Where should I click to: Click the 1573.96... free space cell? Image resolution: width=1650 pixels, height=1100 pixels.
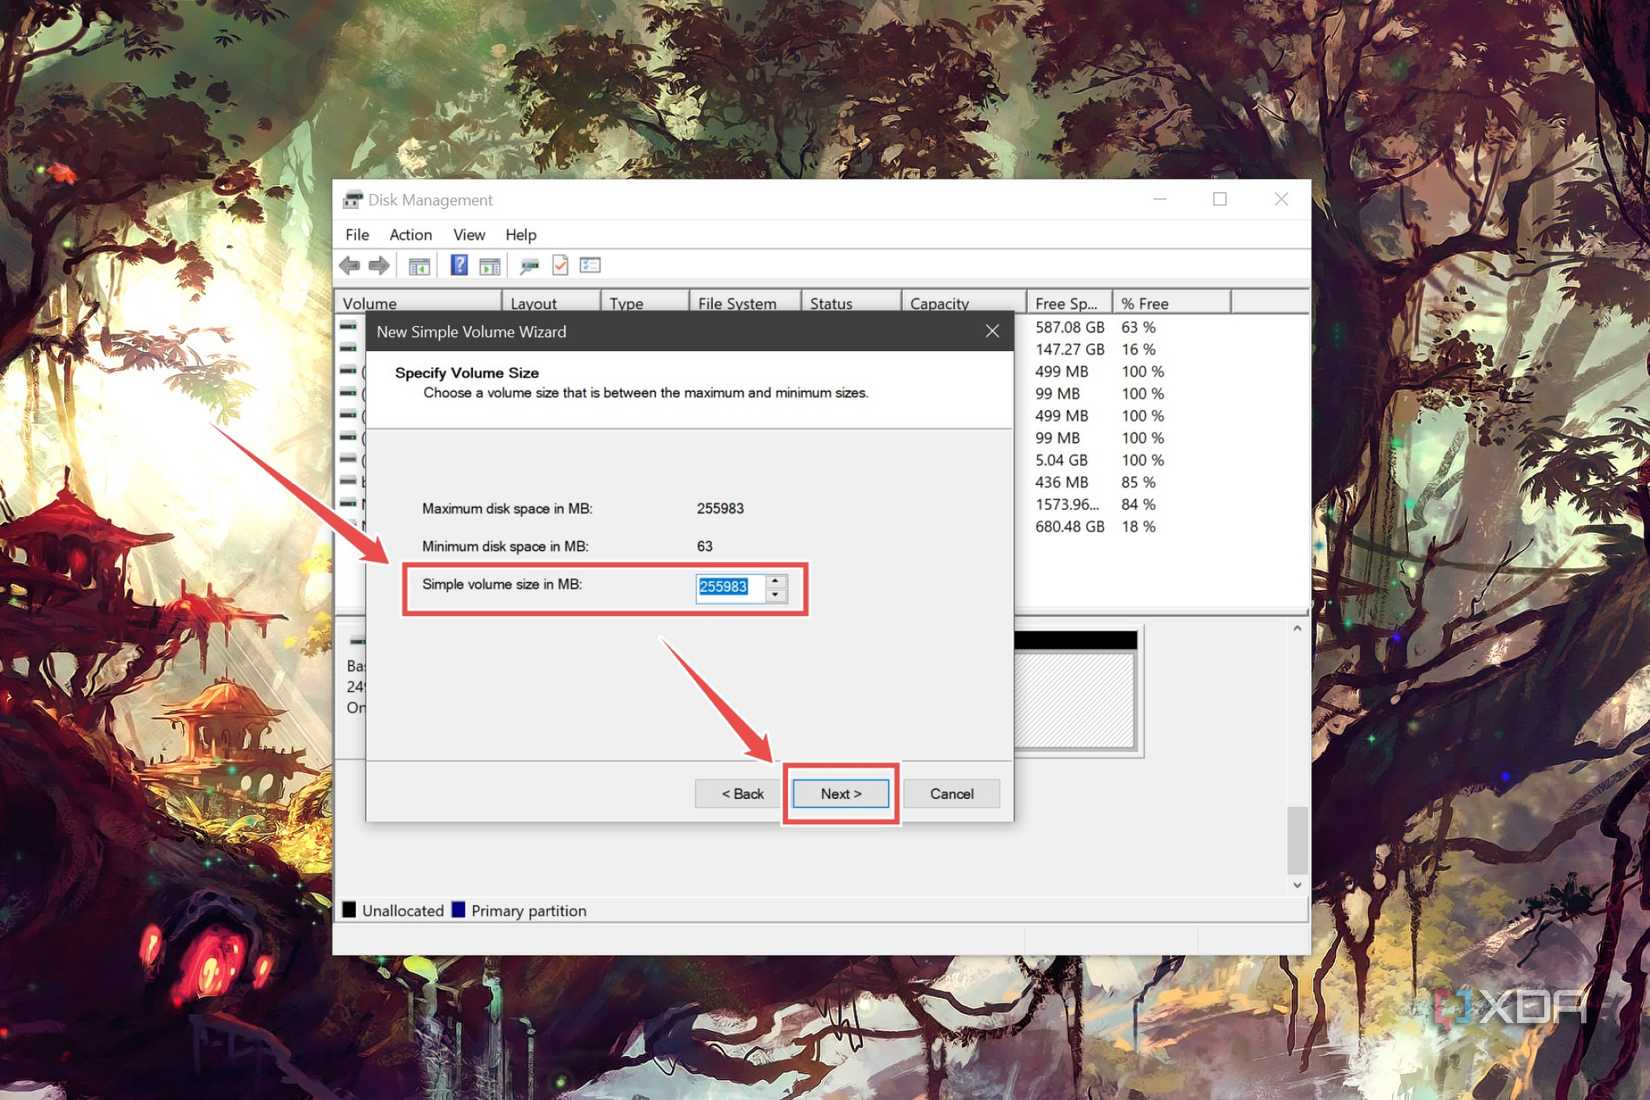click(1068, 504)
